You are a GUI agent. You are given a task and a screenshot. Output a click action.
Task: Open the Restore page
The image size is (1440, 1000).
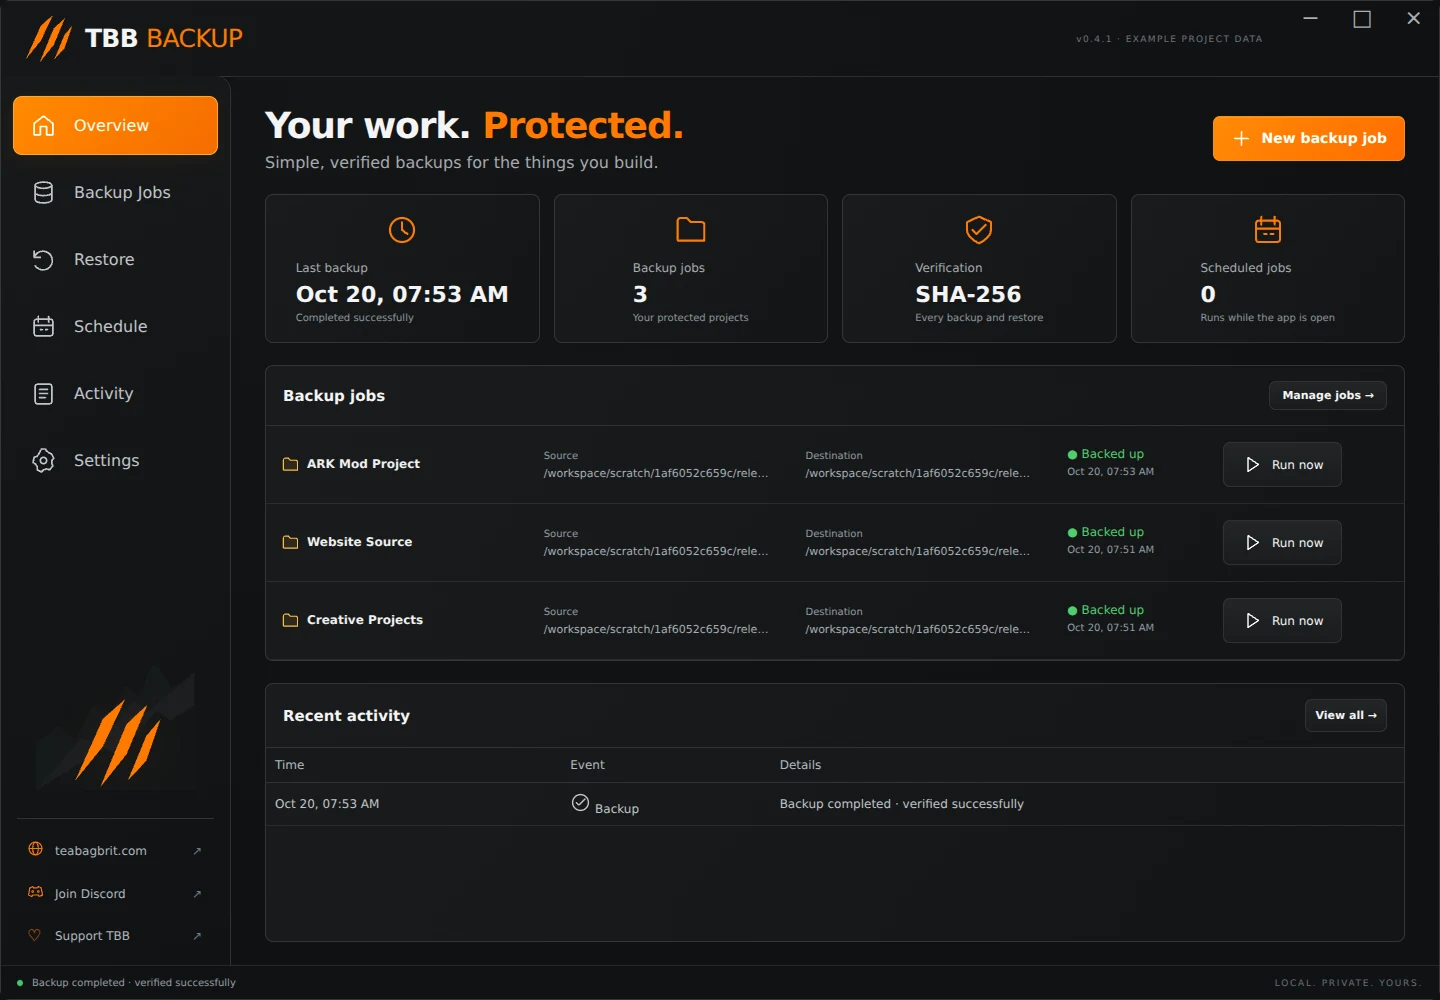point(115,260)
